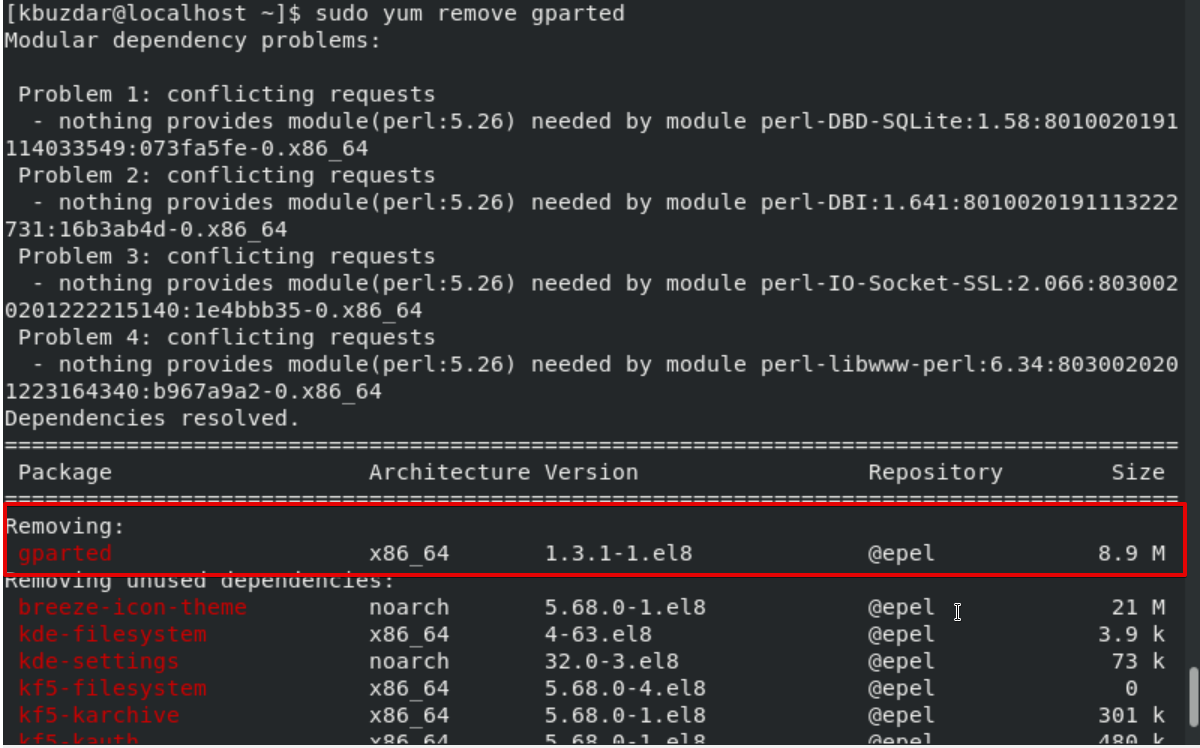This screenshot has width=1200, height=748.
Task: Click the 'Problem 4: conflicting requests' line
Action: 227,337
